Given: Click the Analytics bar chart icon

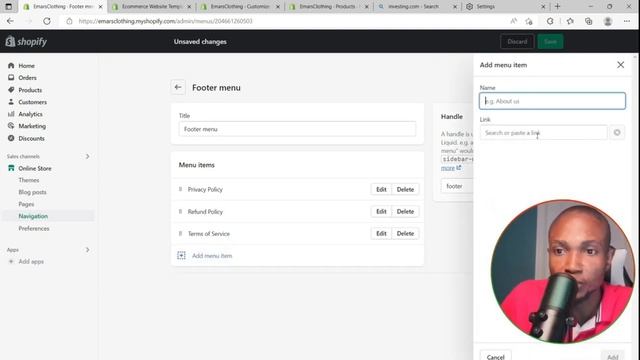Looking at the screenshot, I should click(x=11, y=114).
